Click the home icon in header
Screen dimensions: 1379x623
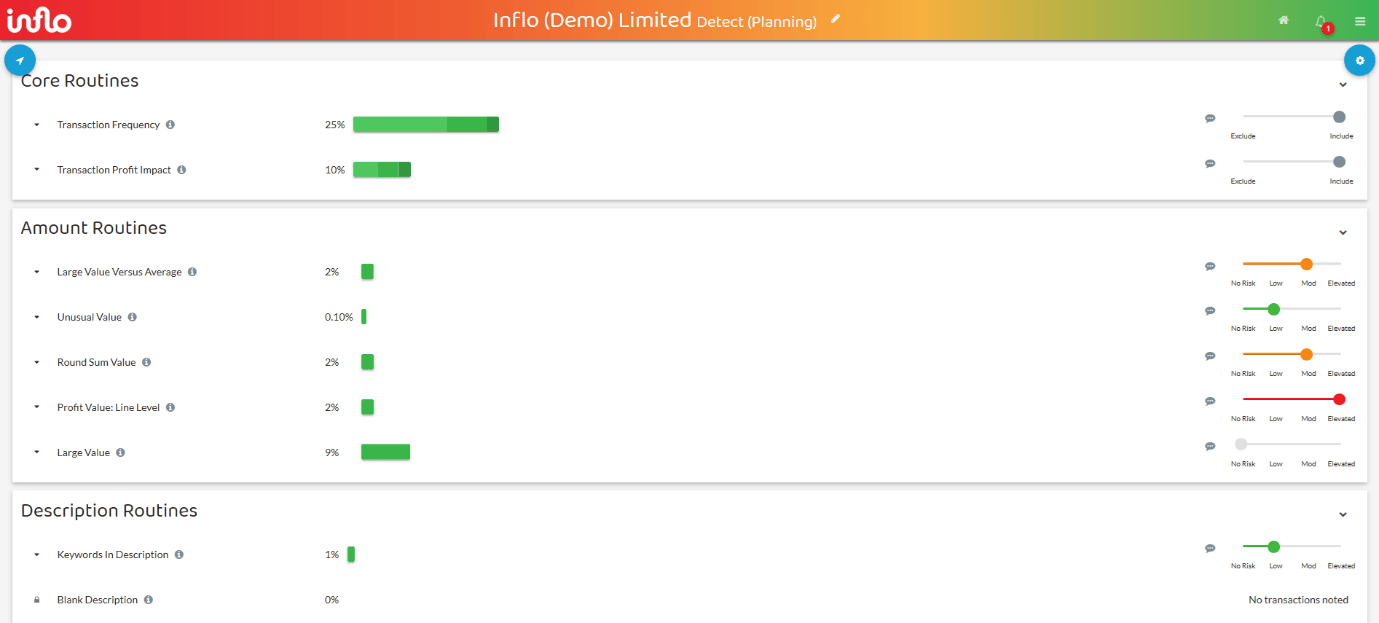tap(1283, 20)
